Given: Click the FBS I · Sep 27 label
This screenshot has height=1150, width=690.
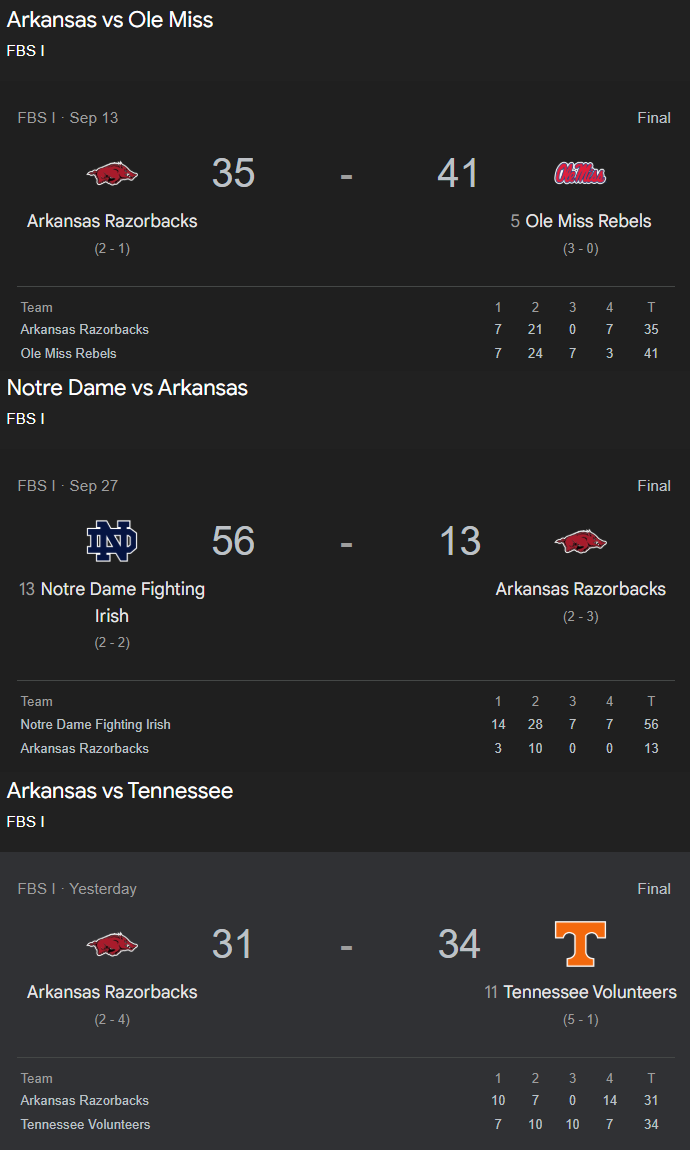Looking at the screenshot, I should [67, 486].
